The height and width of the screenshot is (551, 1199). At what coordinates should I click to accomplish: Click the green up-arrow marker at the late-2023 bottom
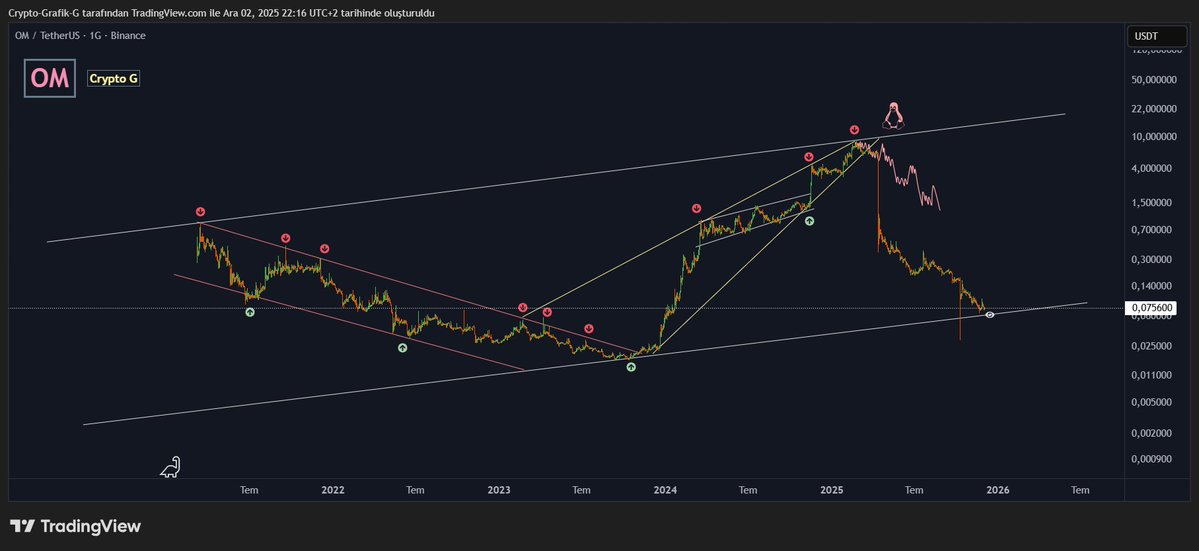pyautogui.click(x=631, y=367)
